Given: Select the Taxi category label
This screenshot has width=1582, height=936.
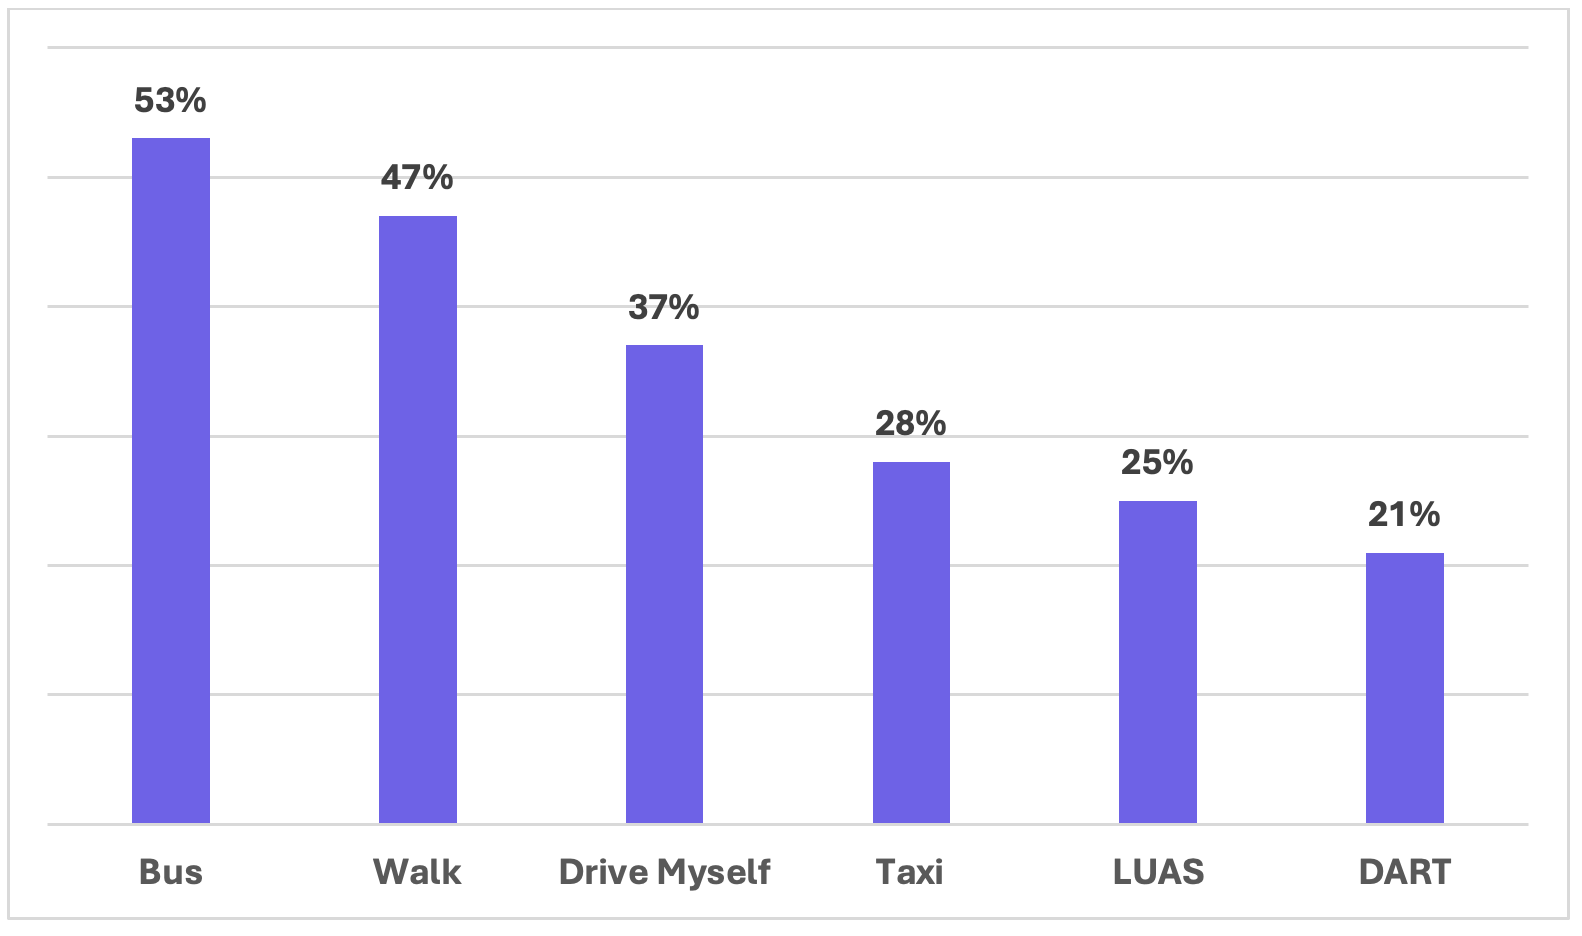Looking at the screenshot, I should click(910, 872).
